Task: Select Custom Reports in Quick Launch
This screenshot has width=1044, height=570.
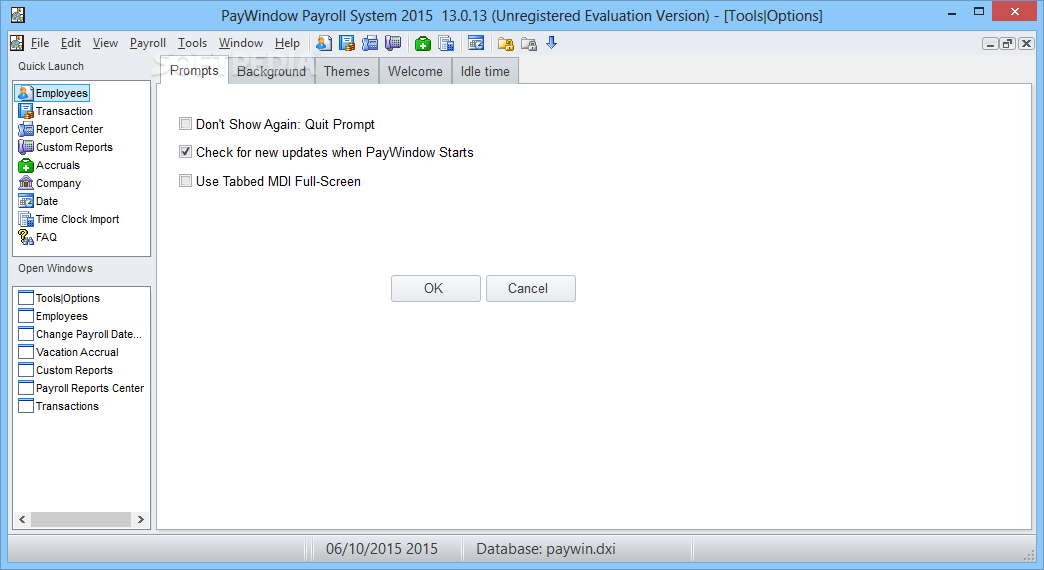Action: coord(65,147)
